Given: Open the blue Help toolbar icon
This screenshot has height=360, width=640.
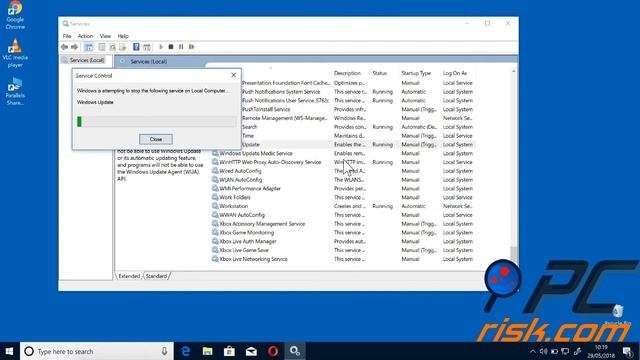Looking at the screenshot, I should (136, 47).
